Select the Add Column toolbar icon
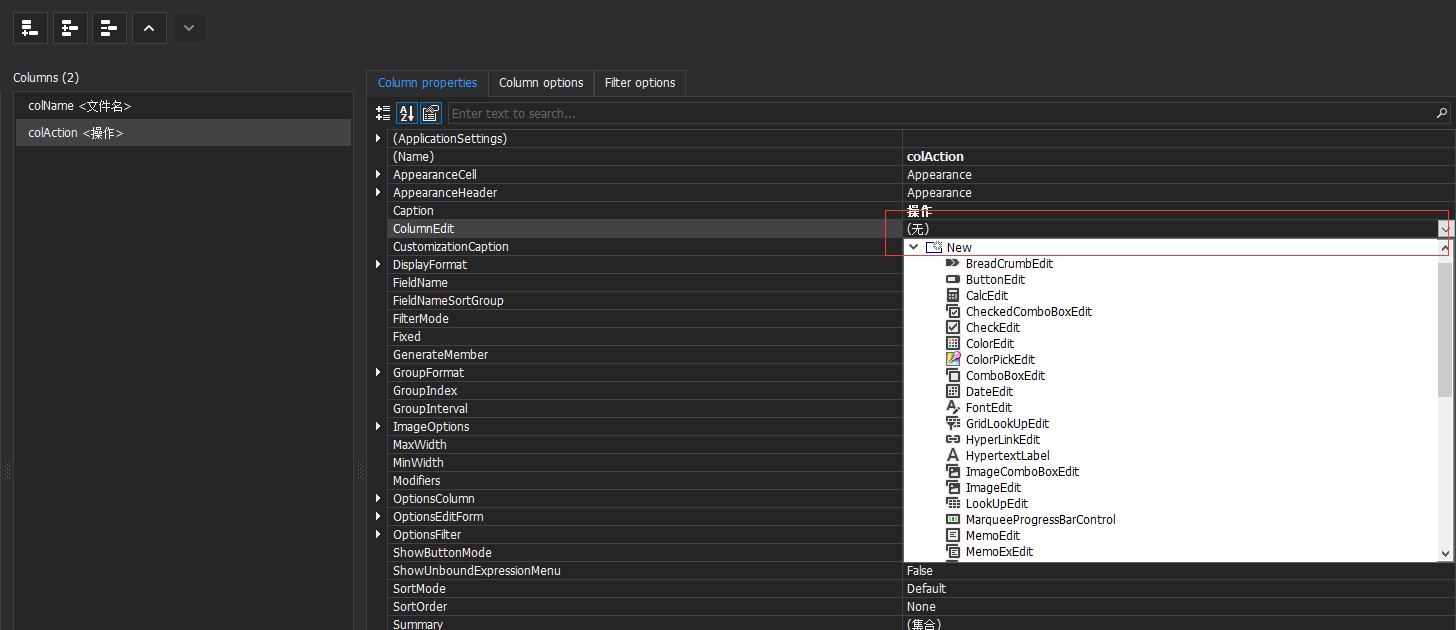 click(29, 27)
